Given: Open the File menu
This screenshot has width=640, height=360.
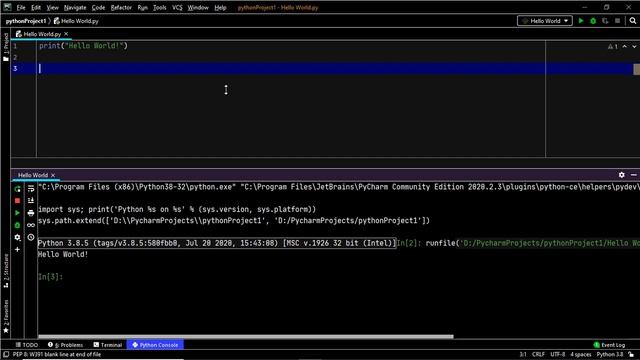Looking at the screenshot, I should click(x=21, y=7).
